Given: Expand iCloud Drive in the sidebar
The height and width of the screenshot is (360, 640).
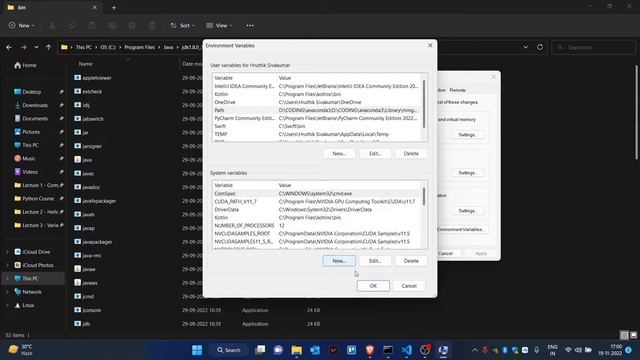Looking at the screenshot, I should pos(7,252).
